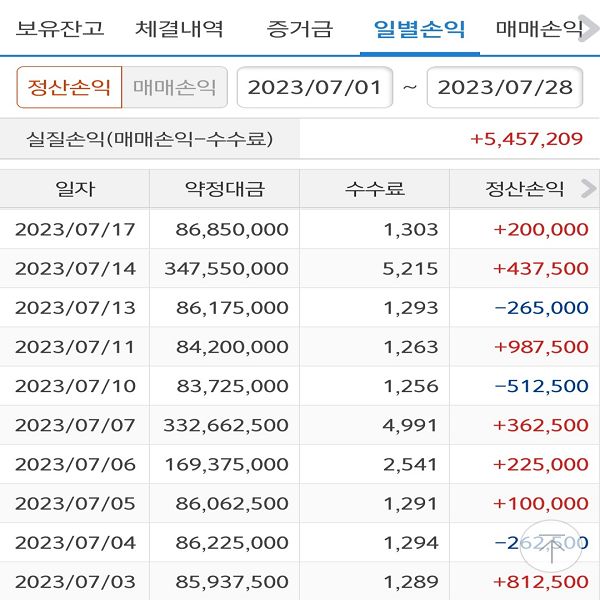
Task: Open the 체결내역 tab
Action: click(x=179, y=28)
